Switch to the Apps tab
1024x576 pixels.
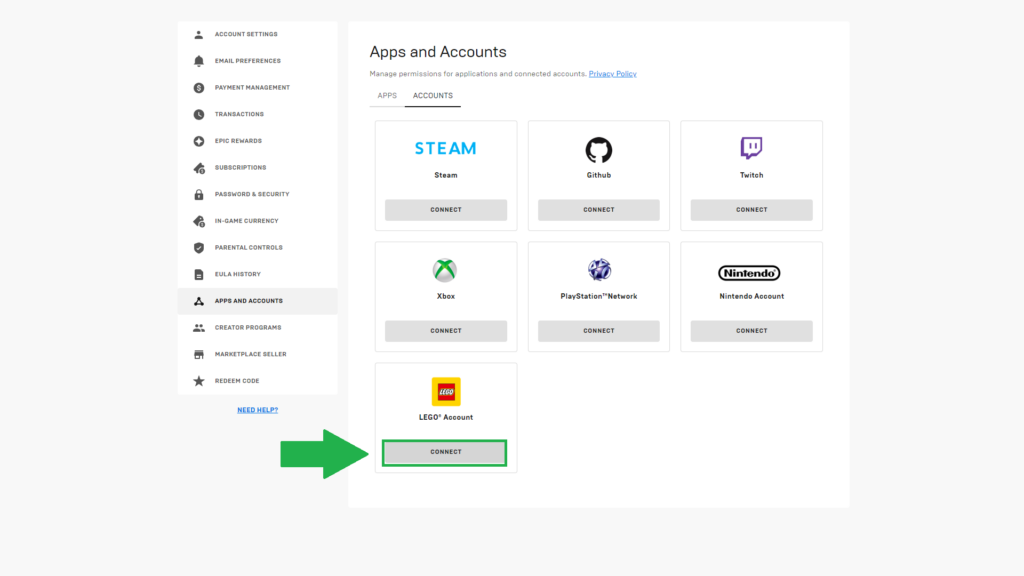click(x=387, y=96)
